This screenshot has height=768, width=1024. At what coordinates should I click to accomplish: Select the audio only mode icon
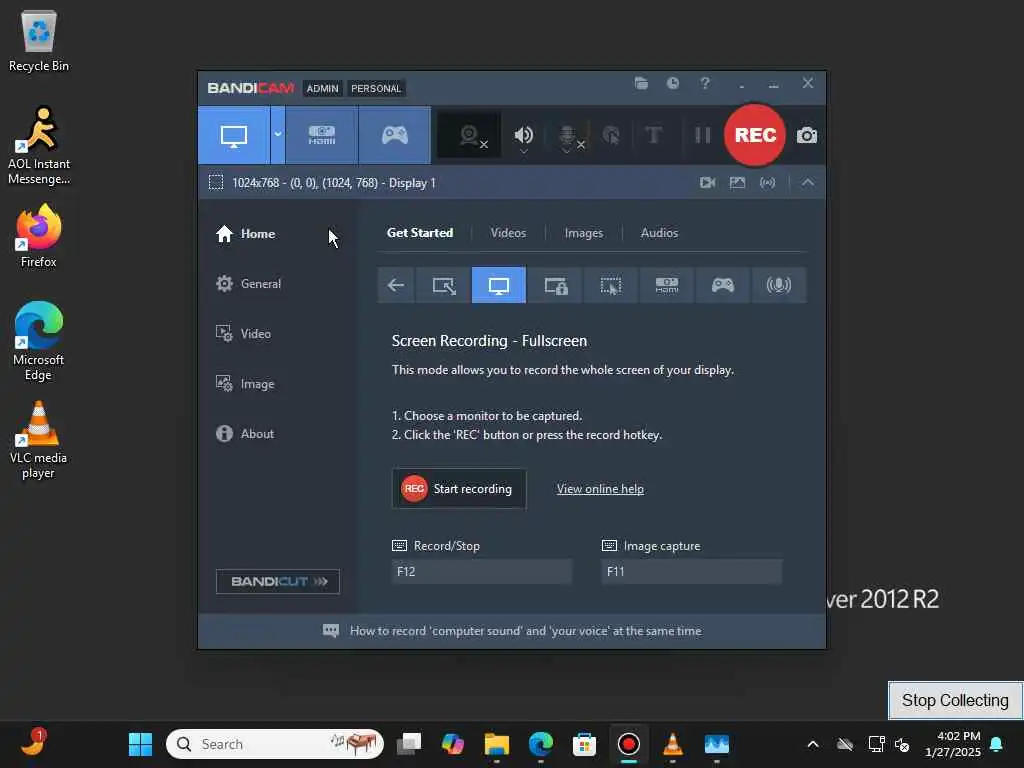[778, 285]
